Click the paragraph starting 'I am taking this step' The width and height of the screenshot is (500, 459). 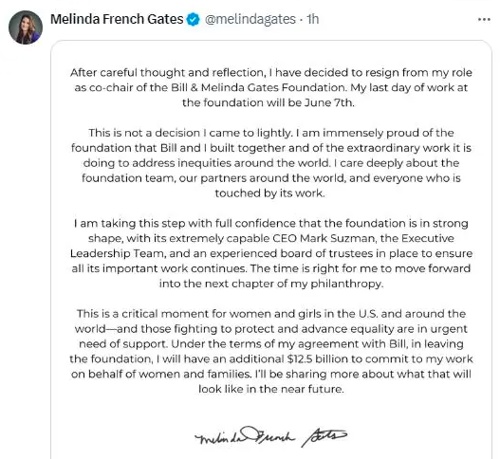click(271, 253)
